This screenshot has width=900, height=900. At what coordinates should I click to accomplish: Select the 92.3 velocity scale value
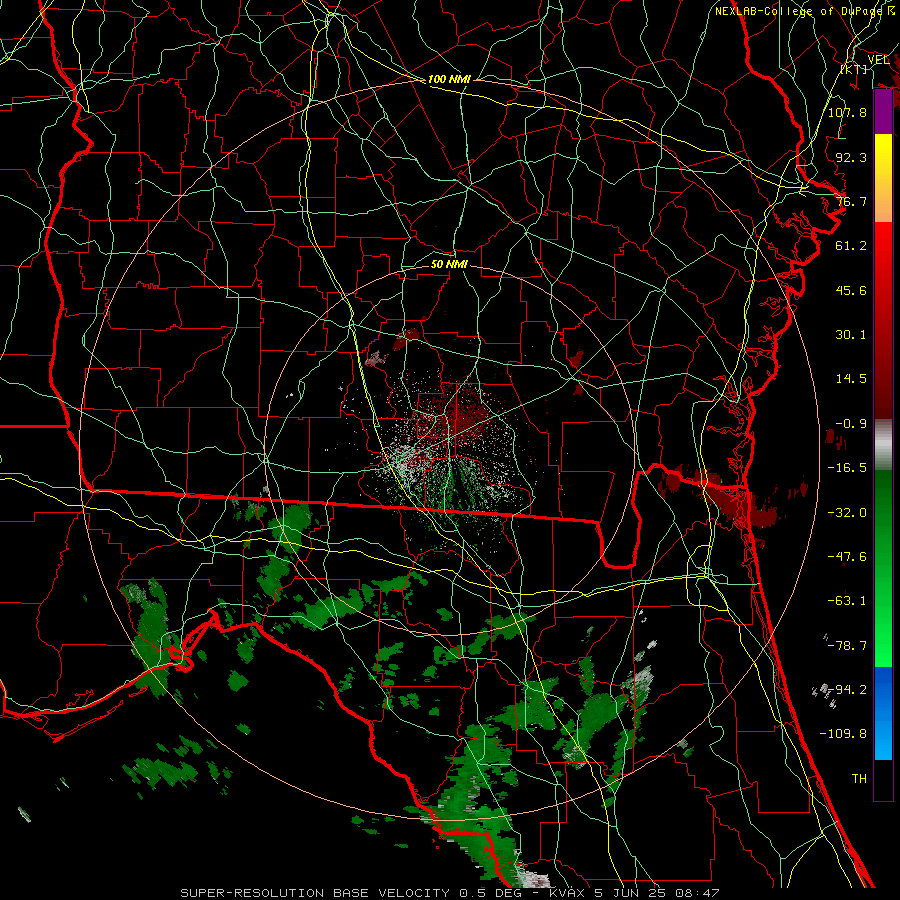pos(851,157)
